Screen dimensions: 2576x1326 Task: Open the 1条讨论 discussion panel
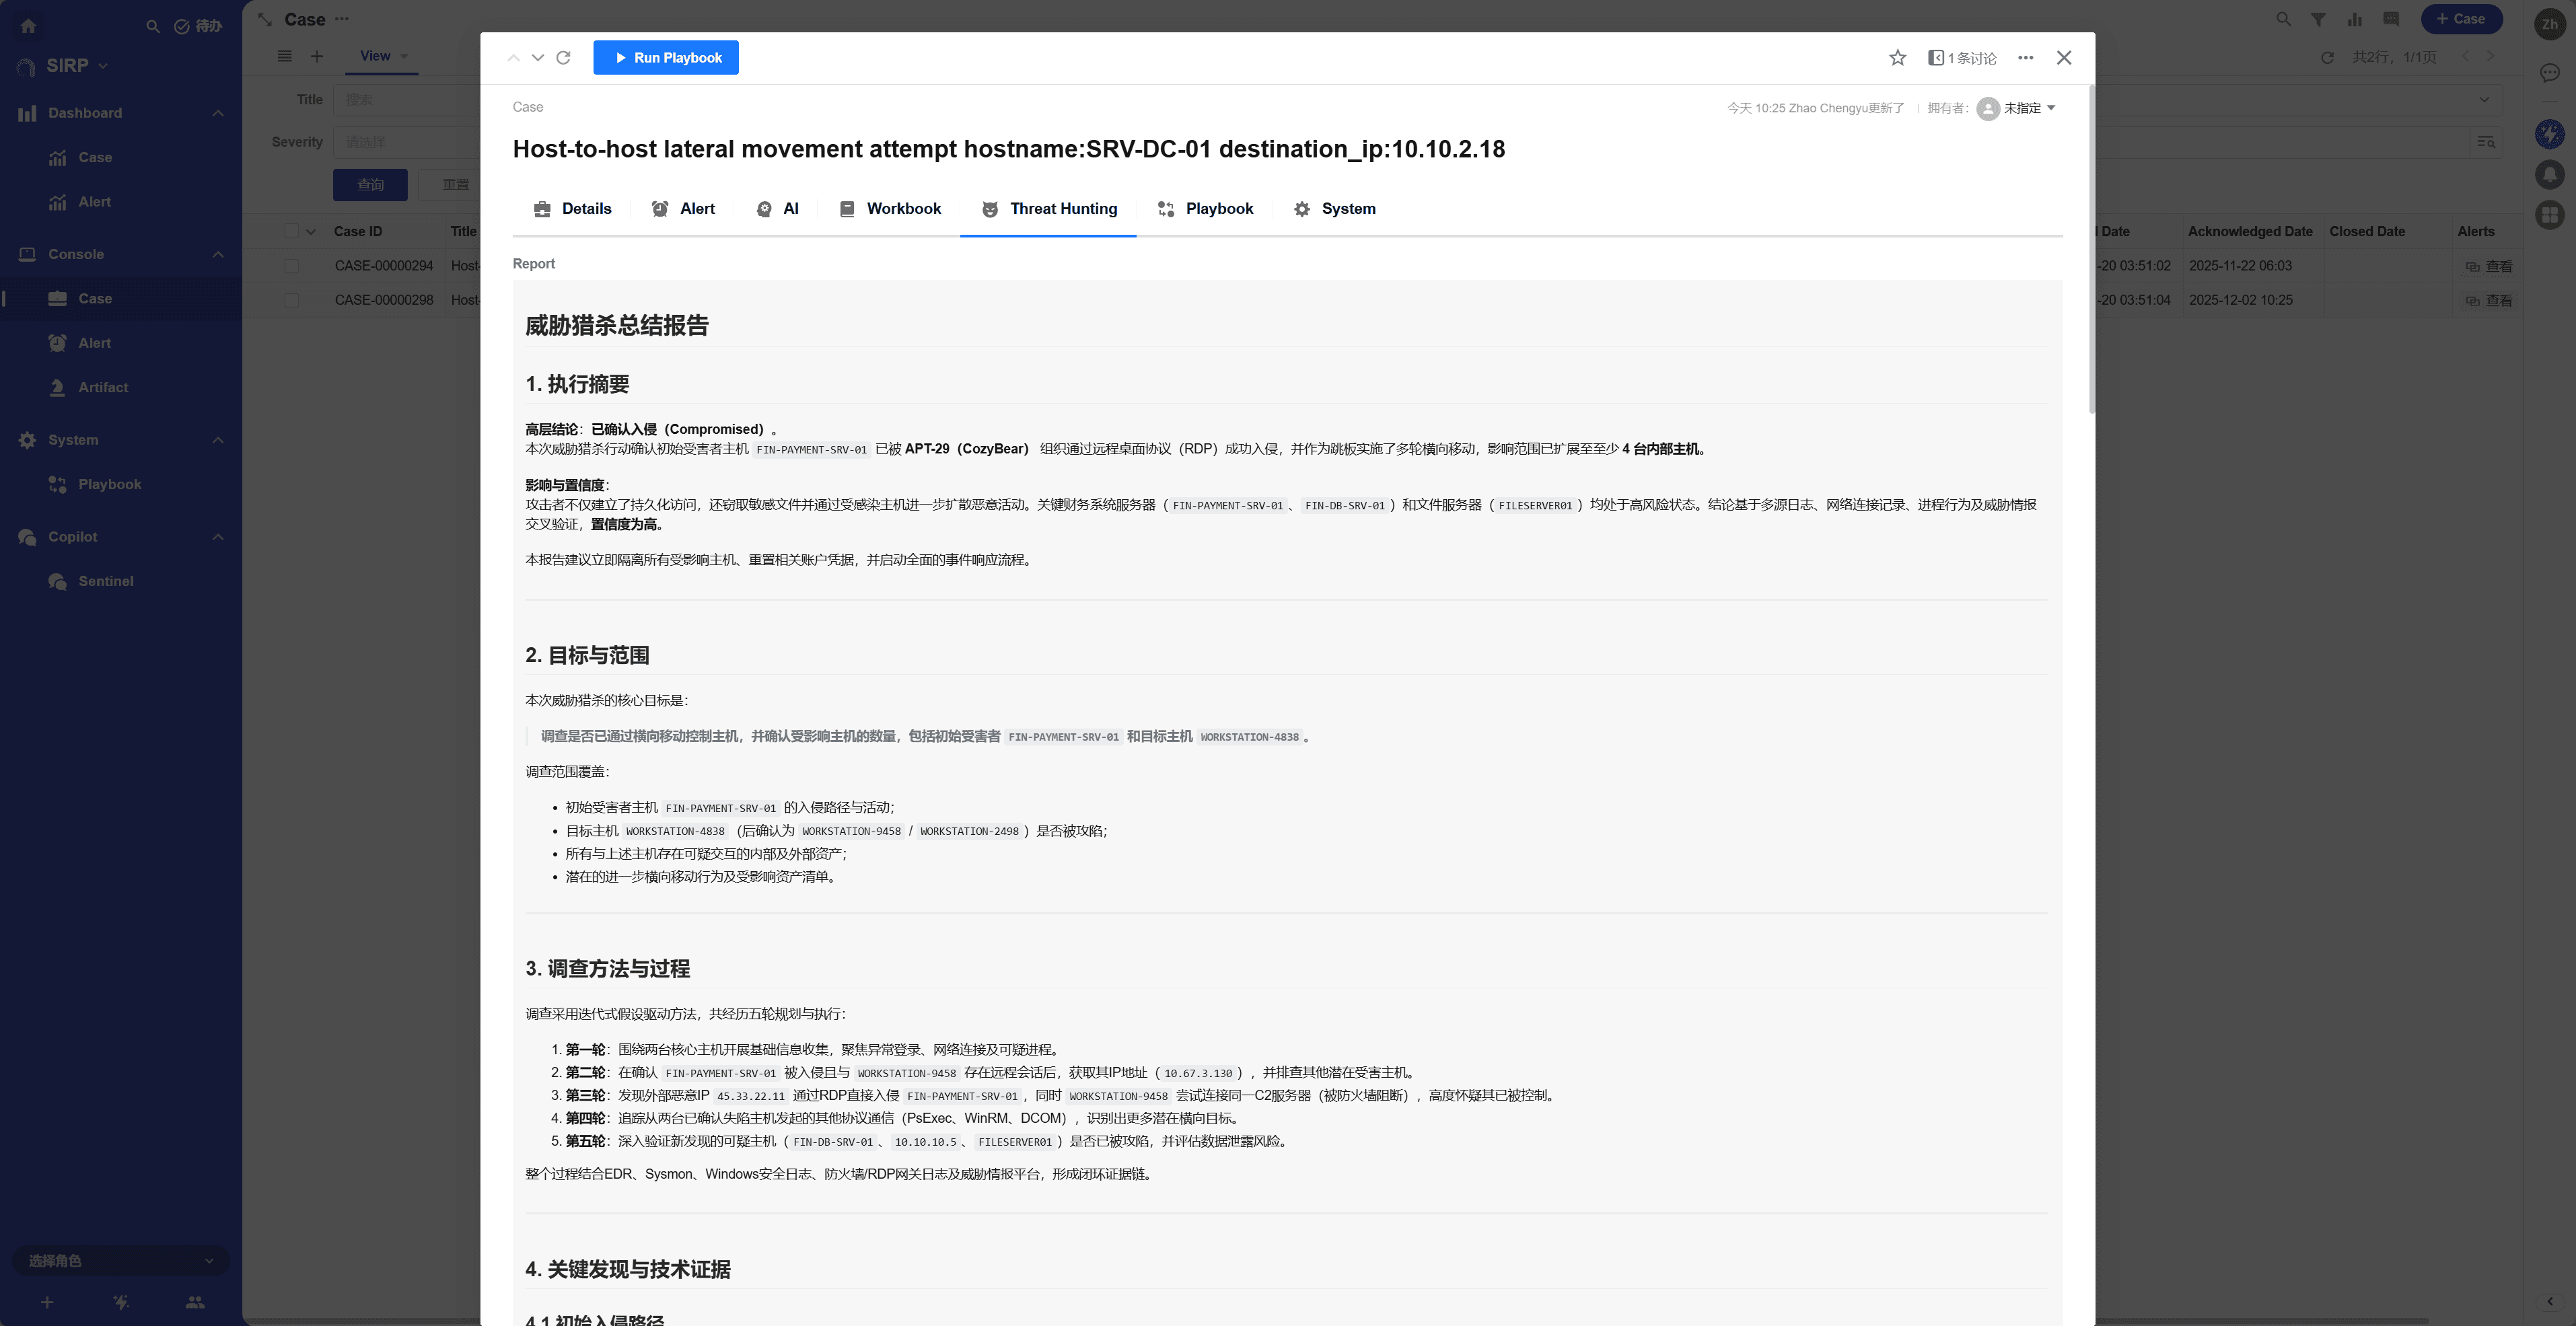1962,58
